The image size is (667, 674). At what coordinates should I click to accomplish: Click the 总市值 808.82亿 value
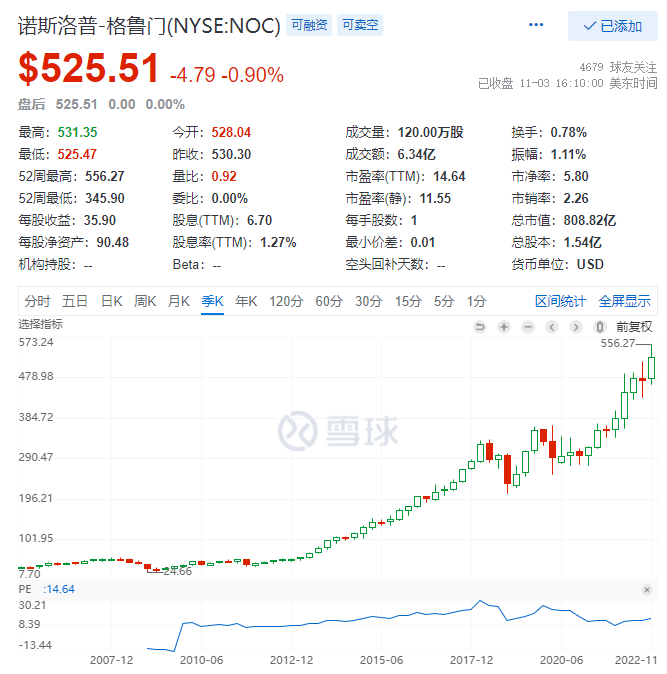pos(590,221)
